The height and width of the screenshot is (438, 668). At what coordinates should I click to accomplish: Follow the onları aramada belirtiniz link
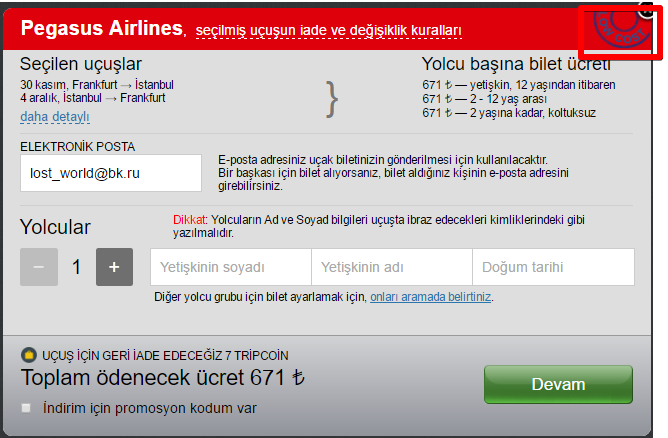point(430,297)
